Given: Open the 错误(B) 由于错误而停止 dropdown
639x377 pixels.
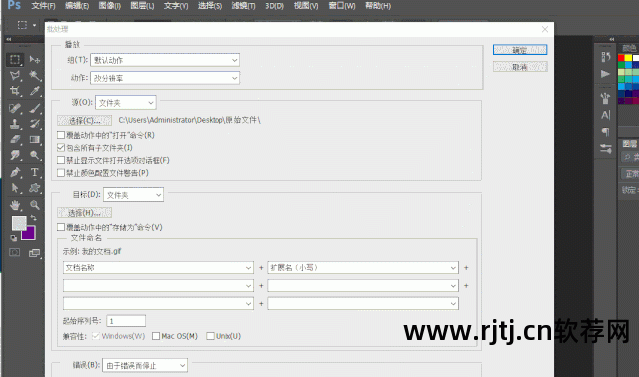Looking at the screenshot, I should coord(145,365).
